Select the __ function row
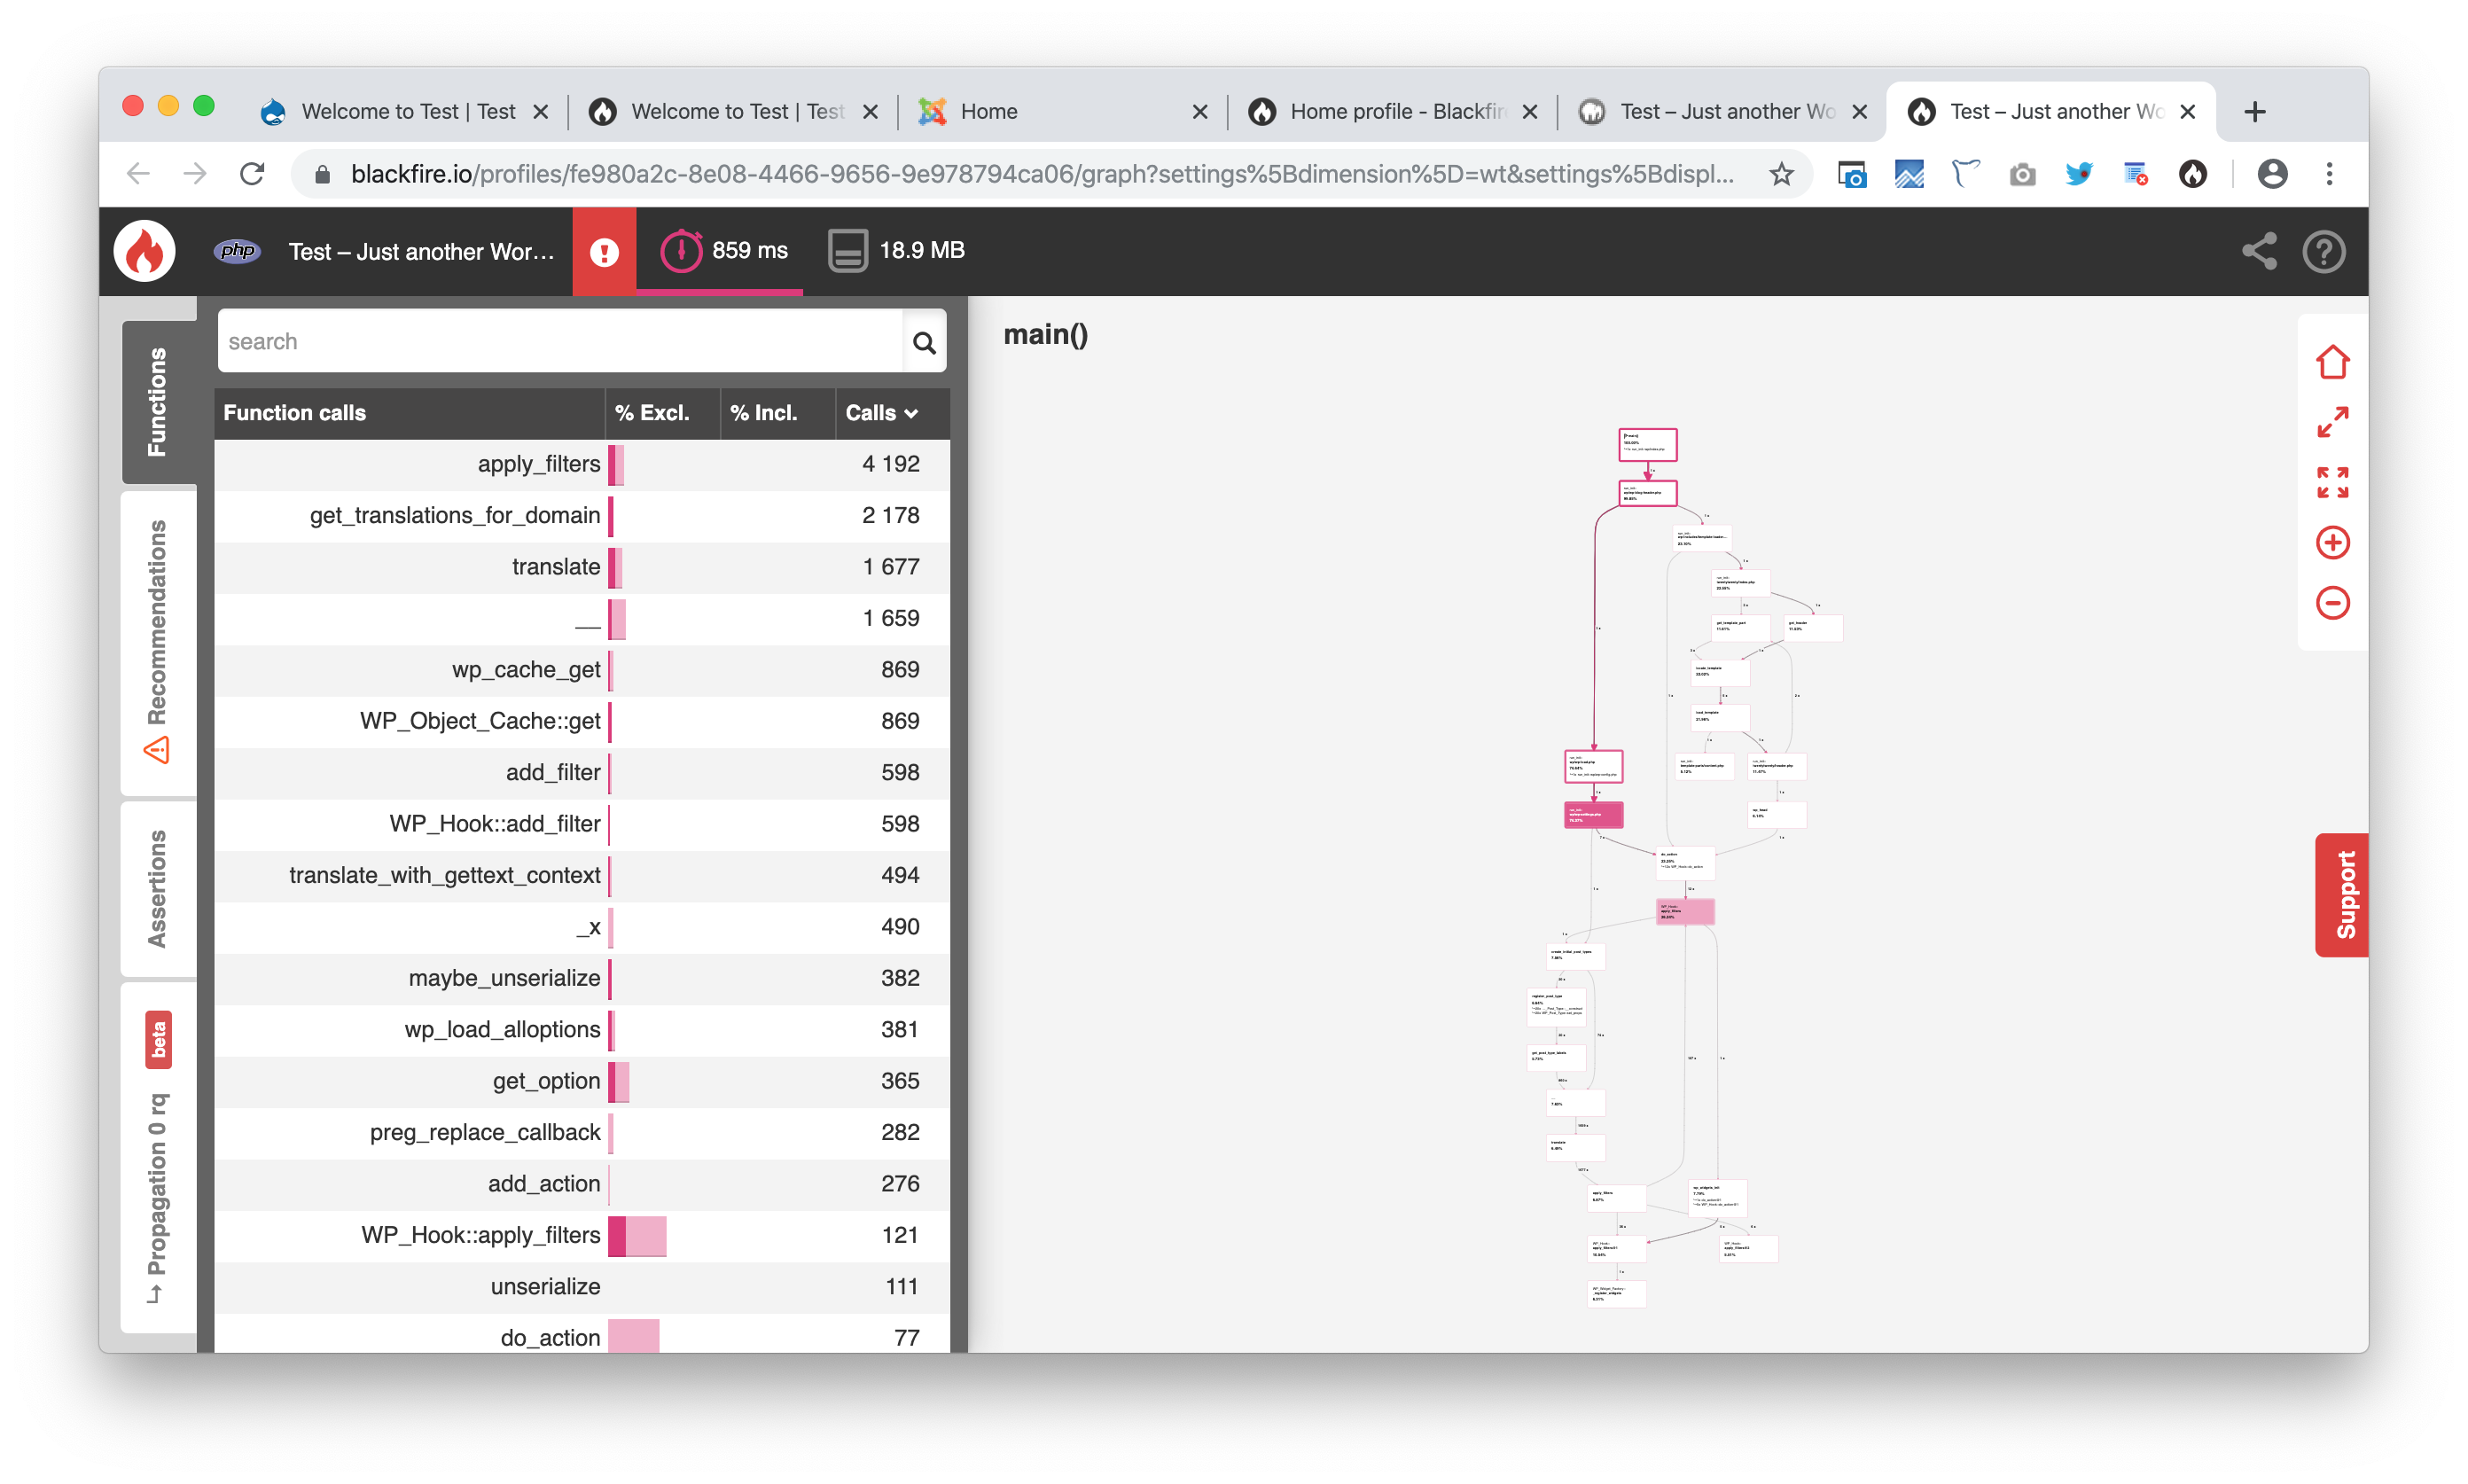 click(x=582, y=618)
